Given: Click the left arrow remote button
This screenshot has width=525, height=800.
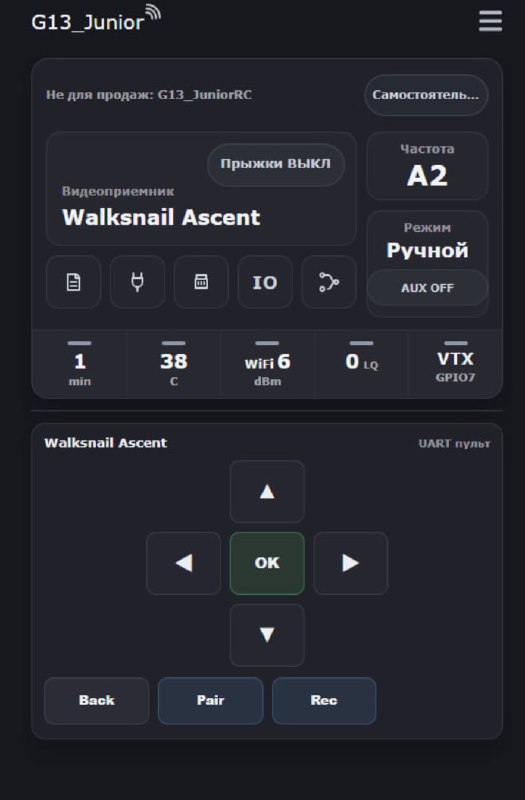Looking at the screenshot, I should tap(184, 563).
